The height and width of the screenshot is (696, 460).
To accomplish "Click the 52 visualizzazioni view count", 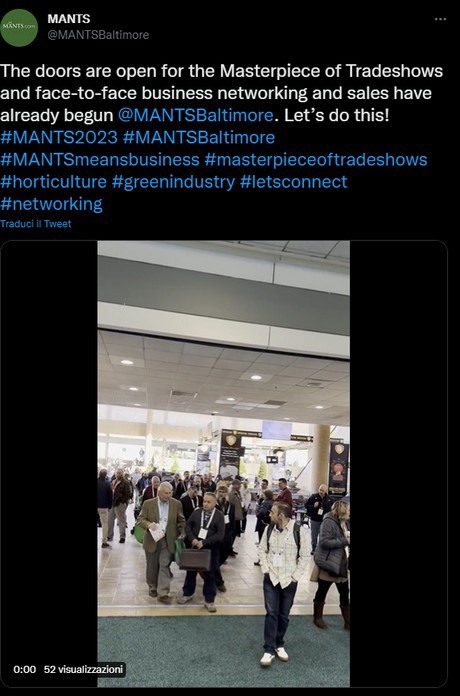I will click(x=83, y=669).
